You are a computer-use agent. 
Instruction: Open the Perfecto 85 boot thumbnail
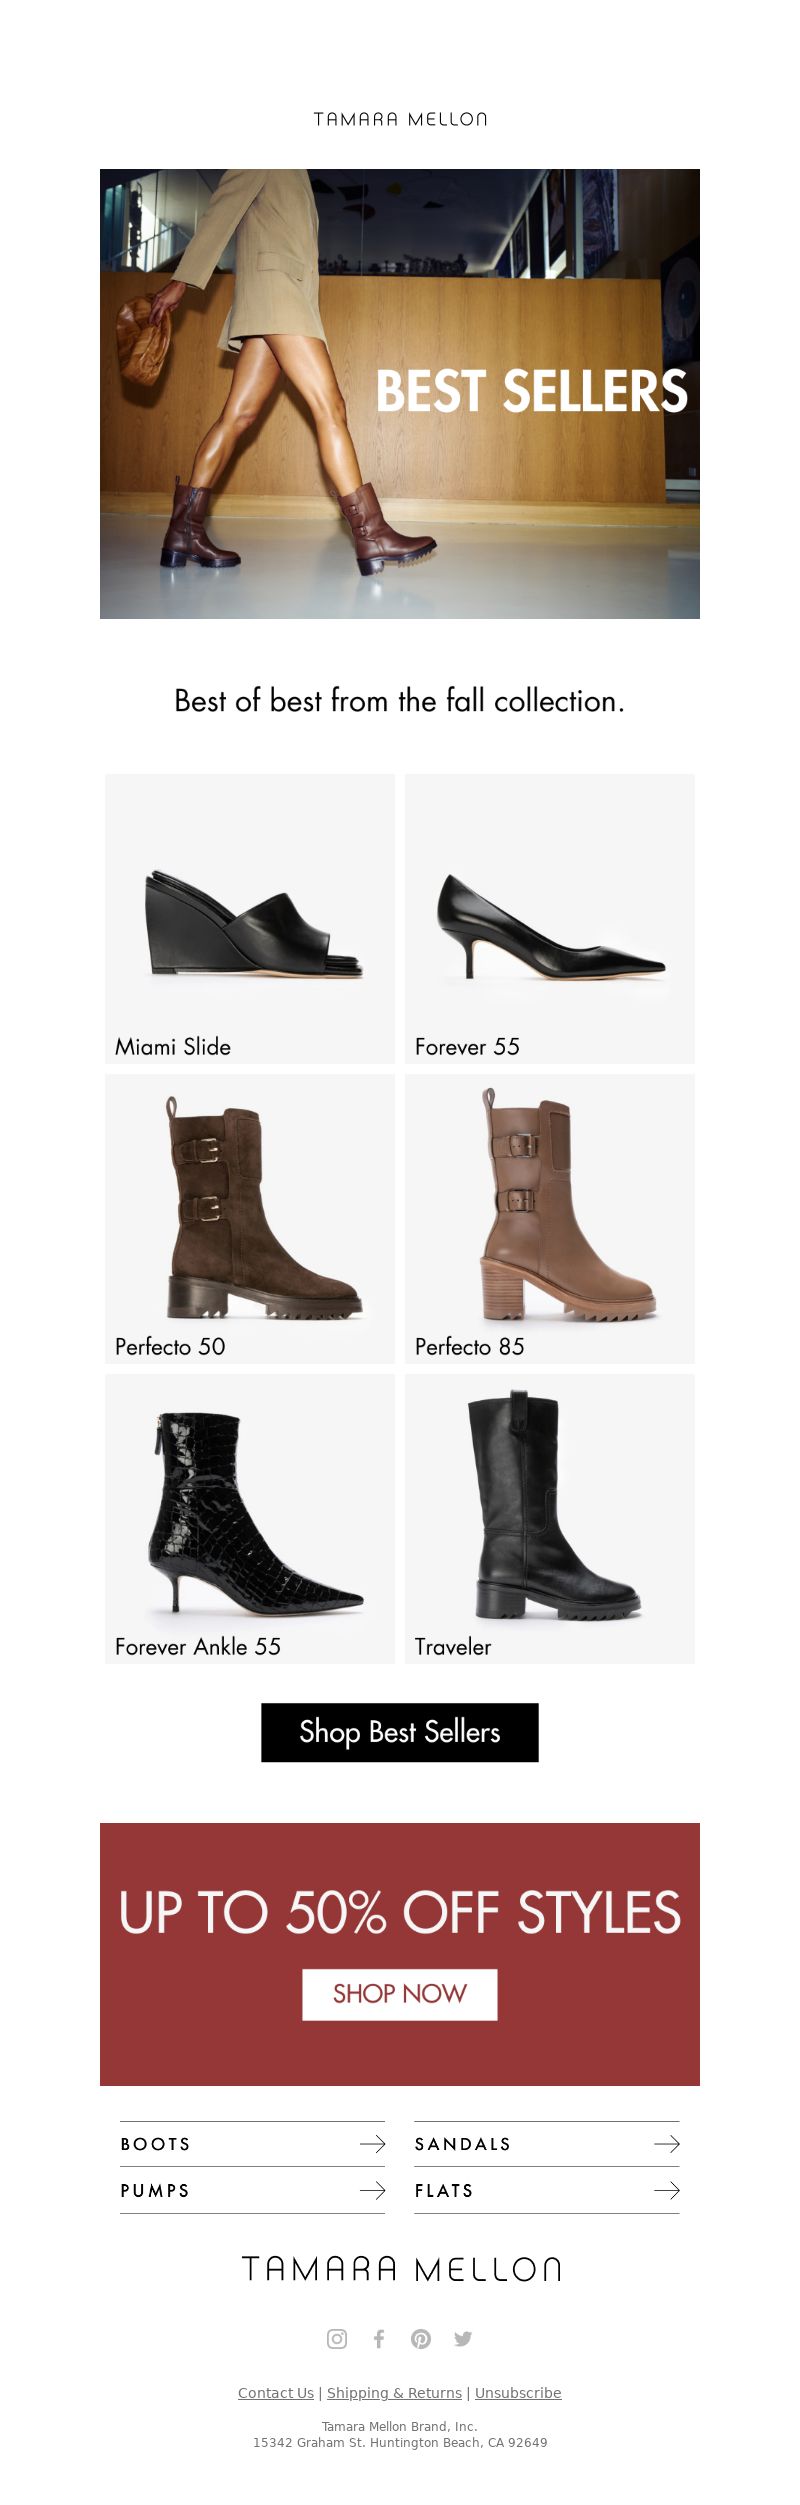click(x=550, y=1218)
